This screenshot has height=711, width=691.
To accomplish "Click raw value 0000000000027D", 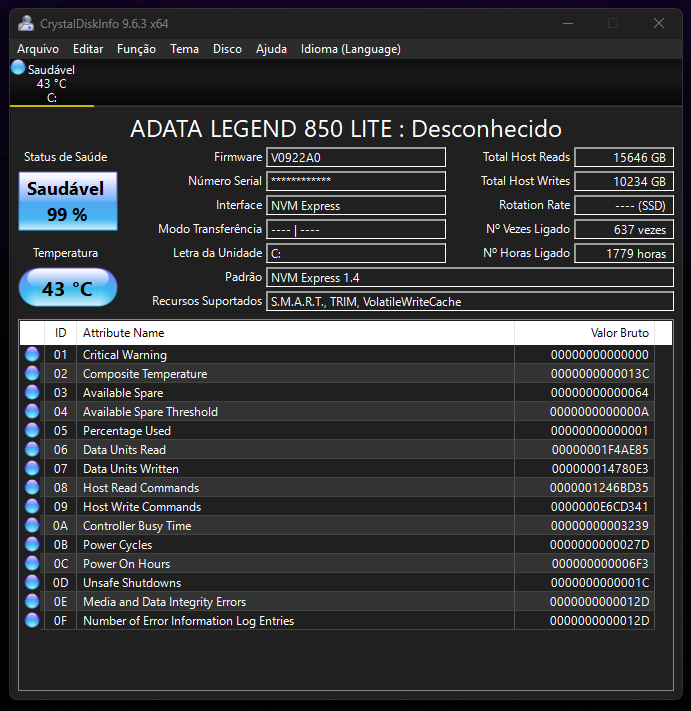I will point(599,545).
